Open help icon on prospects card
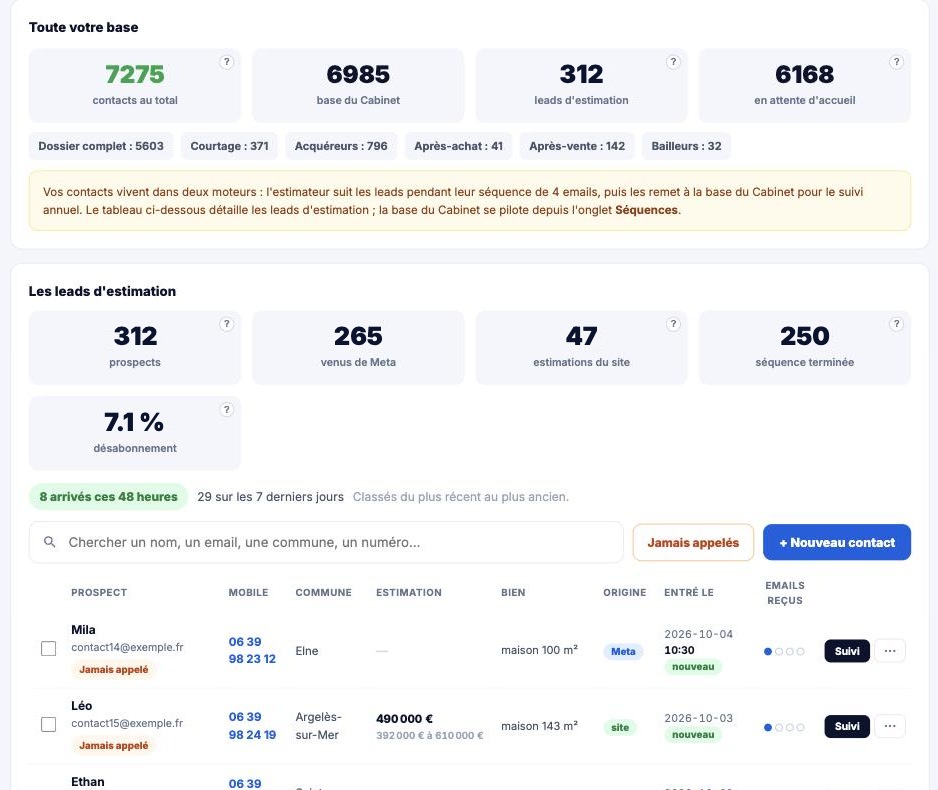The image size is (938, 790). point(226,324)
